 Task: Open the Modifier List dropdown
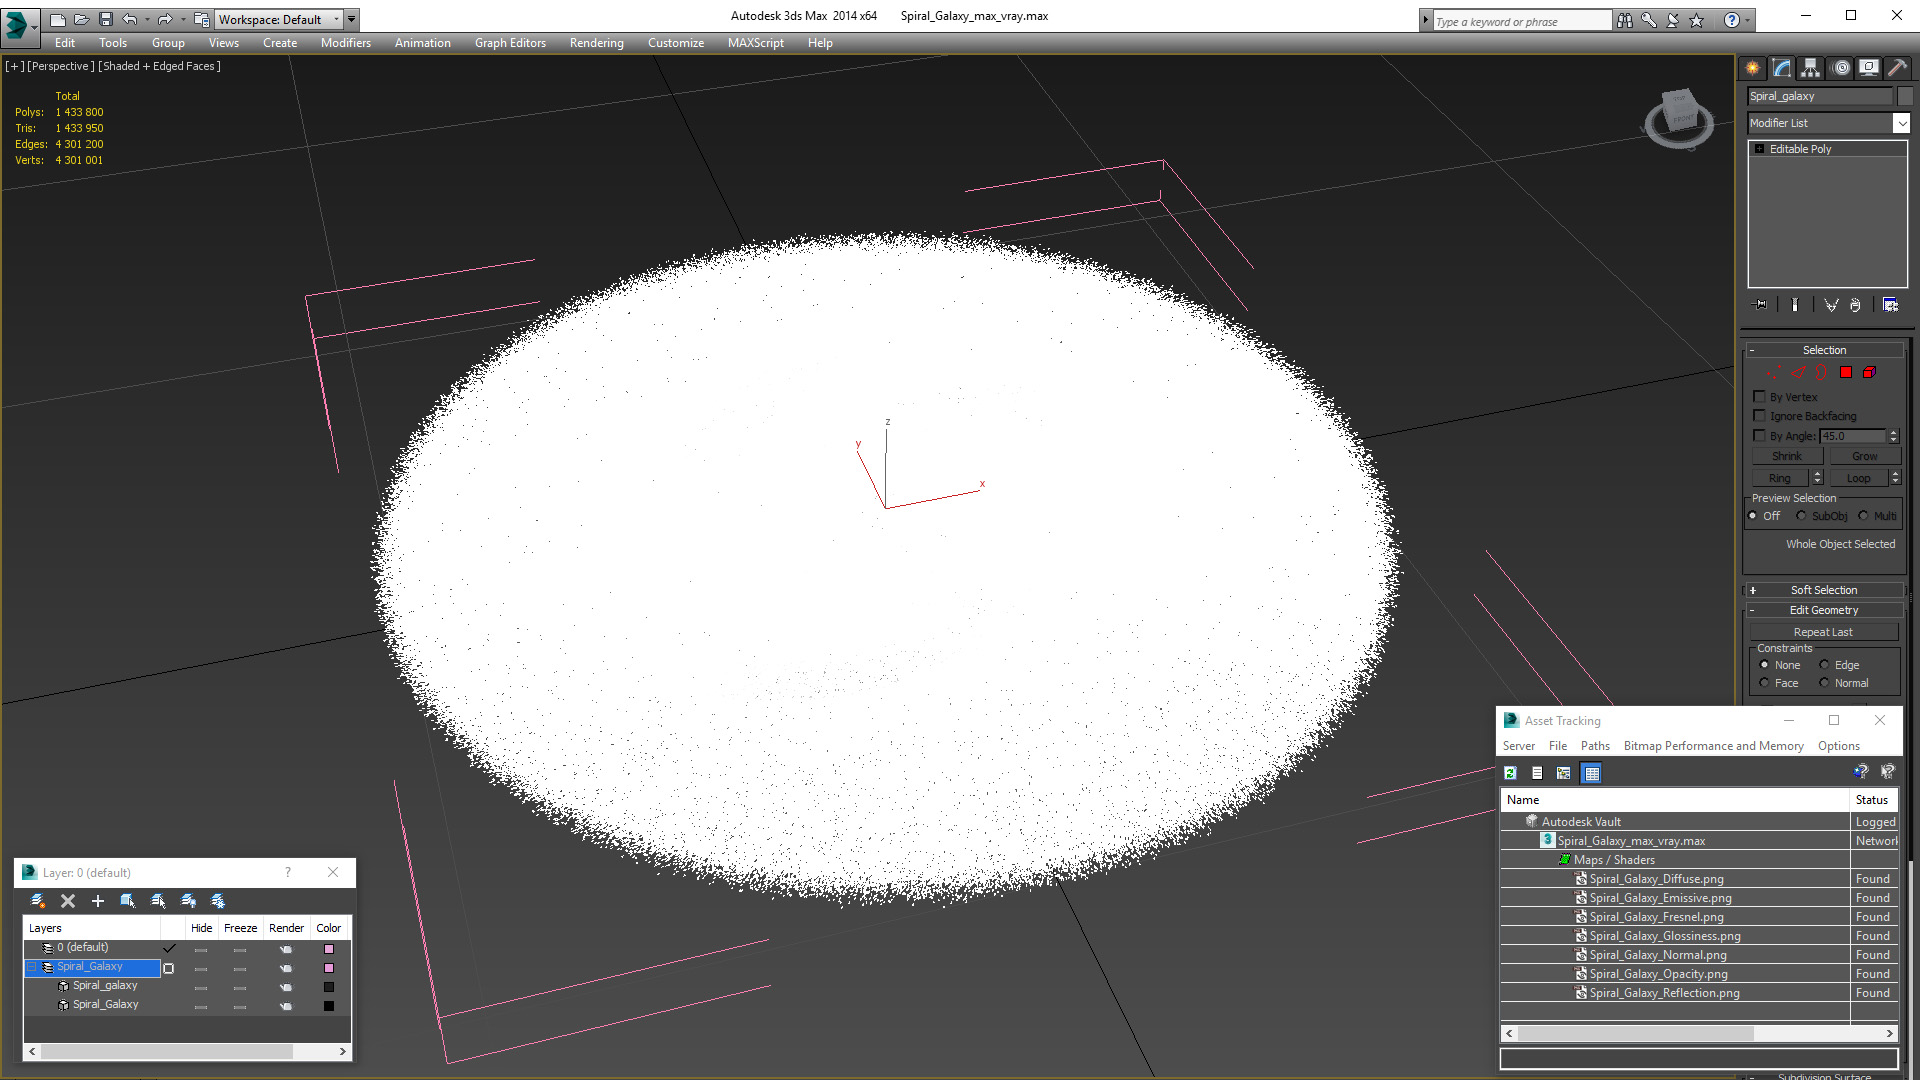click(x=1901, y=123)
